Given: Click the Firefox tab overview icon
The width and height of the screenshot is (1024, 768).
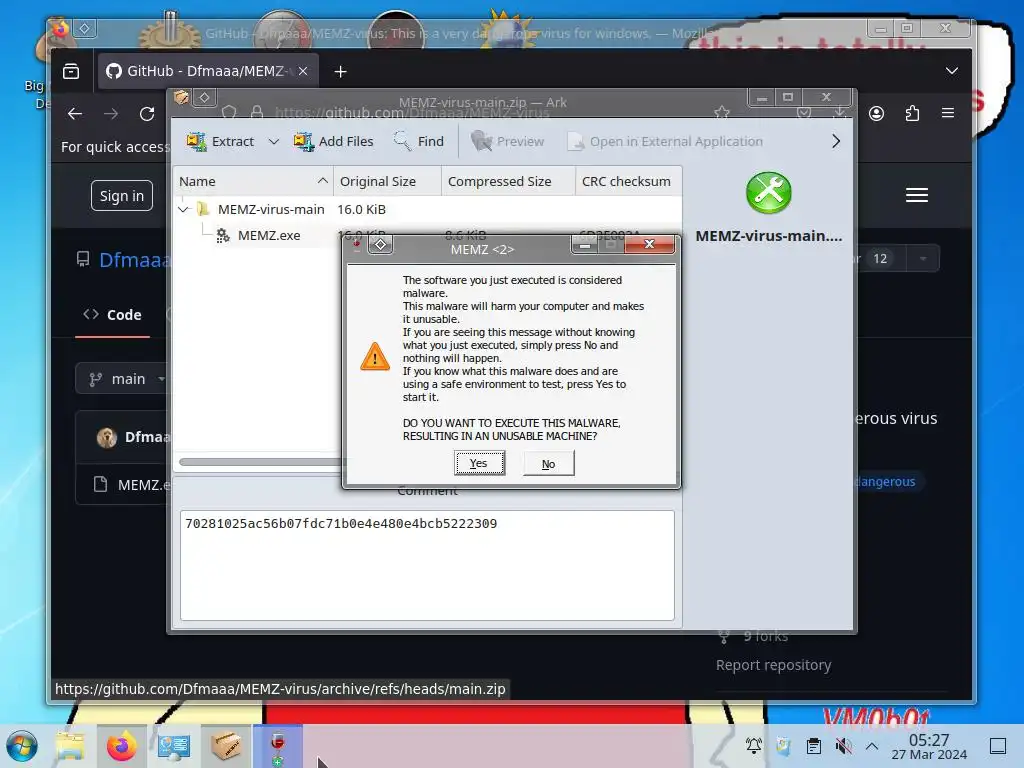Looking at the screenshot, I should point(71,71).
